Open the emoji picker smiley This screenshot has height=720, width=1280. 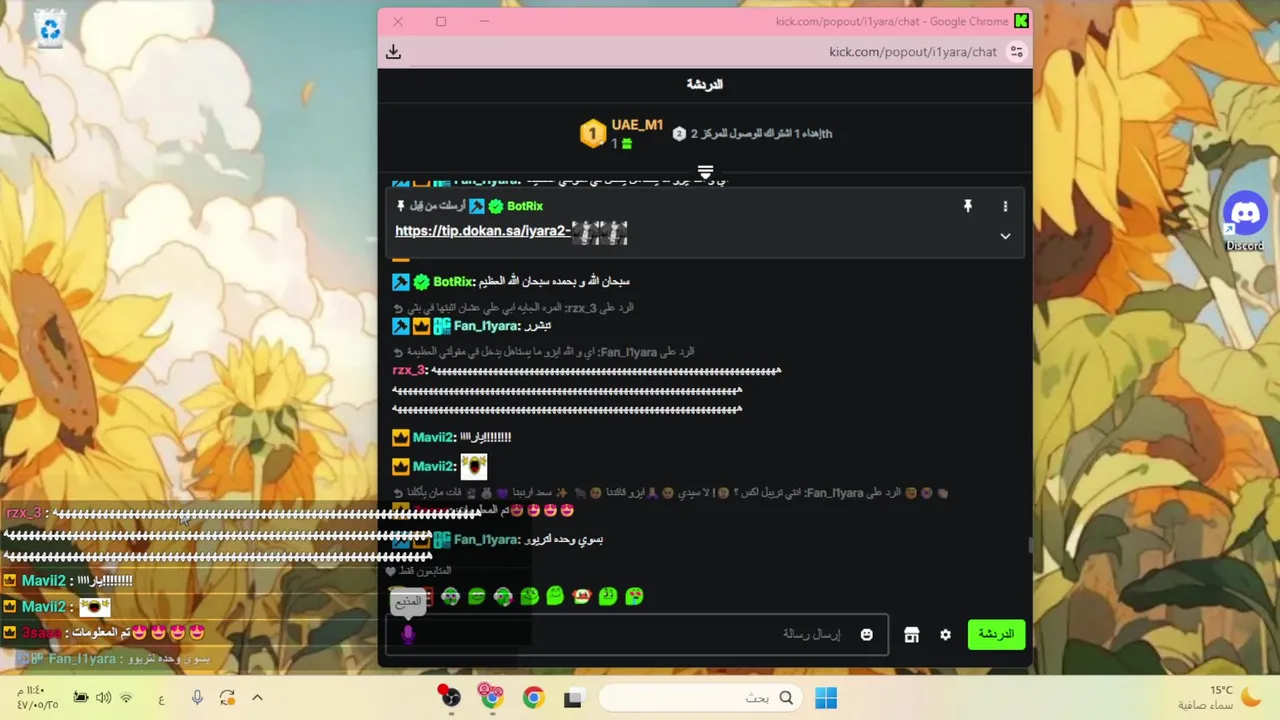click(867, 634)
